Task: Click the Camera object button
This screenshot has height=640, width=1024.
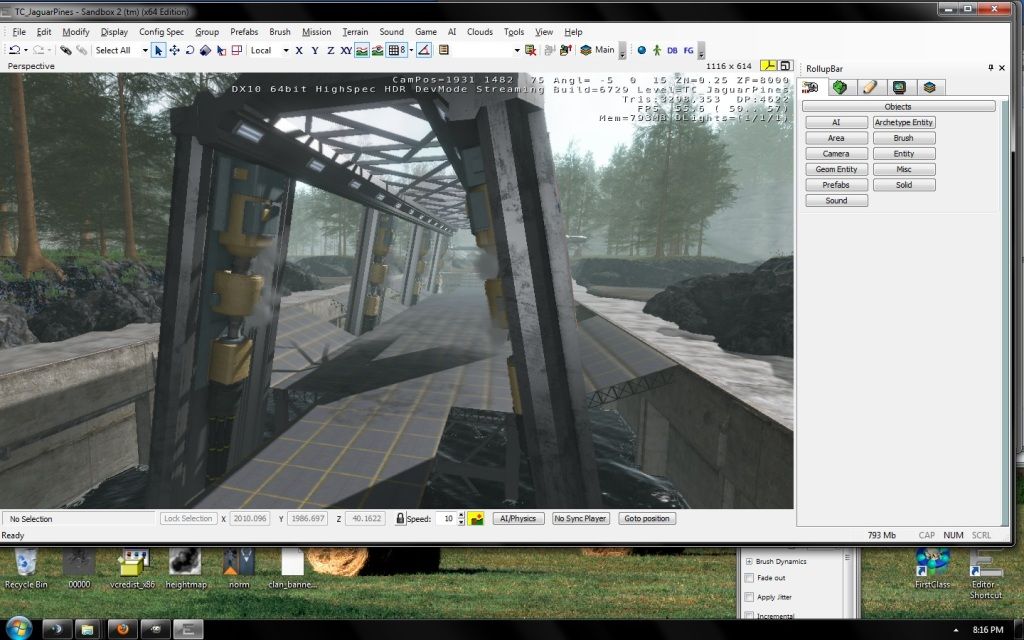Action: coord(836,153)
